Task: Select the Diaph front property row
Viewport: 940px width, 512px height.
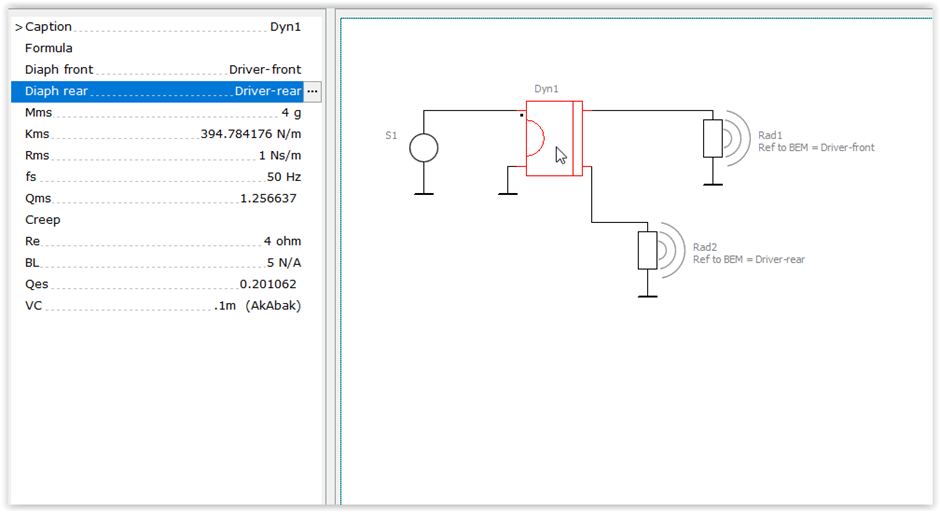Action: 162,70
